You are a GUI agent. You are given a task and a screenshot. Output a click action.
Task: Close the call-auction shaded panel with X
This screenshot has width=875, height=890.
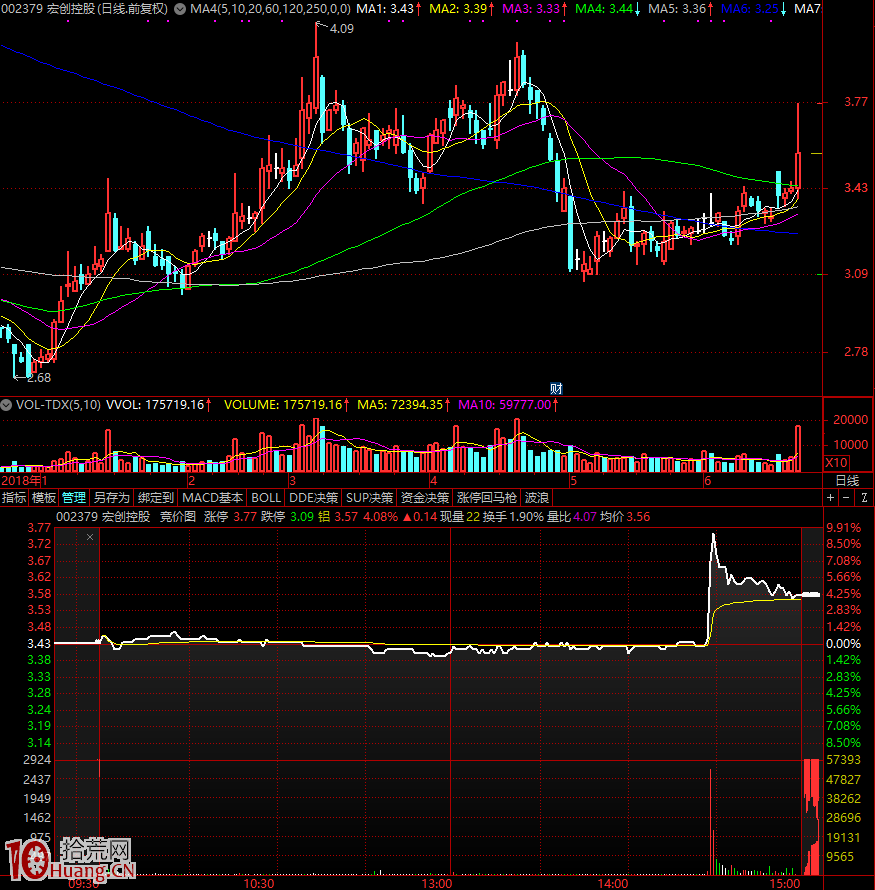pyautogui.click(x=90, y=537)
